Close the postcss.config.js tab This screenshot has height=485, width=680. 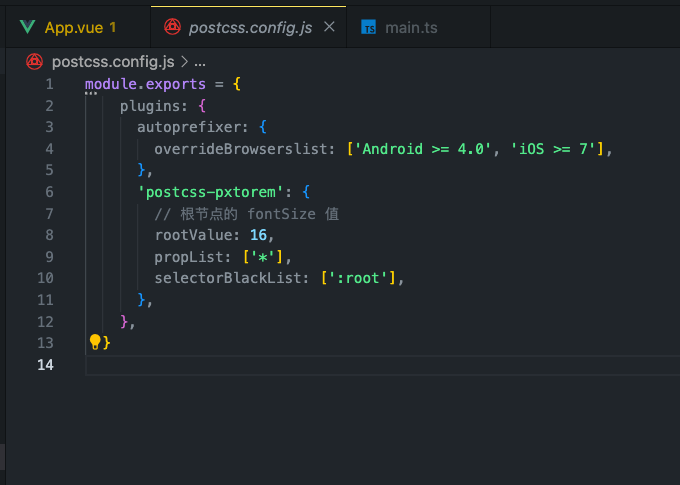point(330,27)
